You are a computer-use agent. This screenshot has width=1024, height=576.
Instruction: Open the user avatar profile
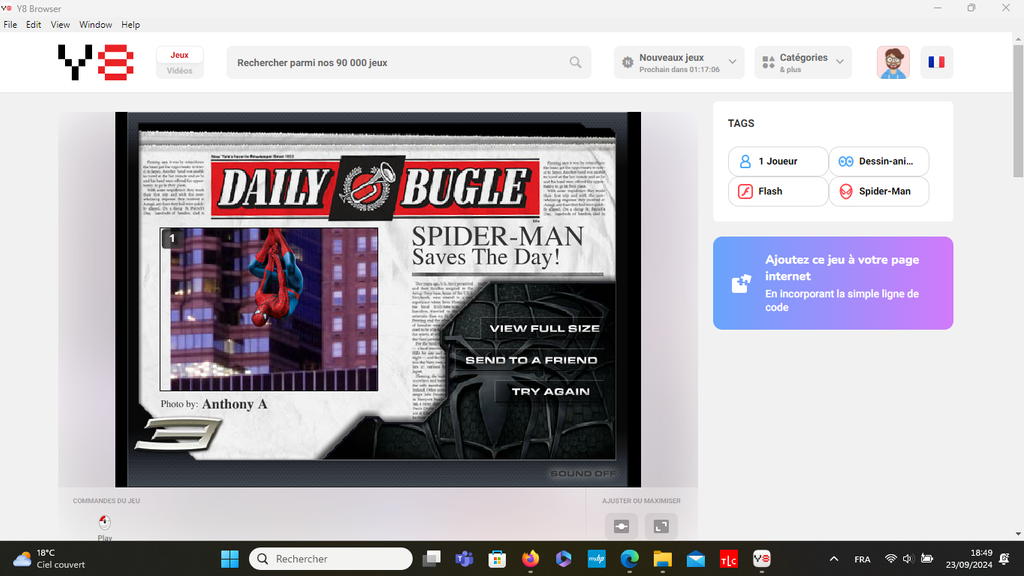893,62
